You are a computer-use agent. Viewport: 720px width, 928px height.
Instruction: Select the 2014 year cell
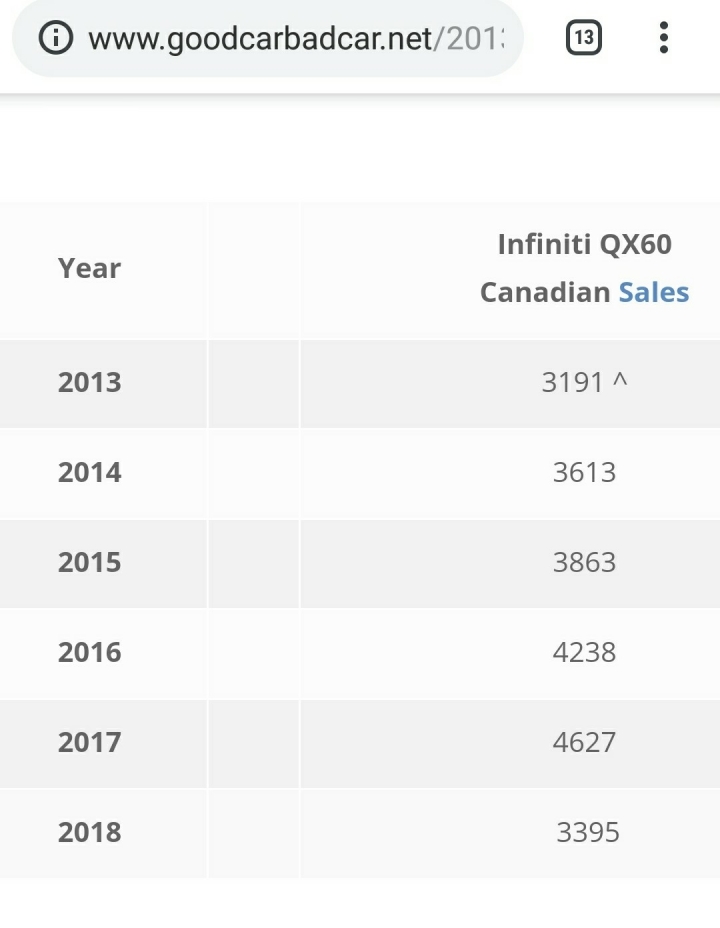(89, 472)
